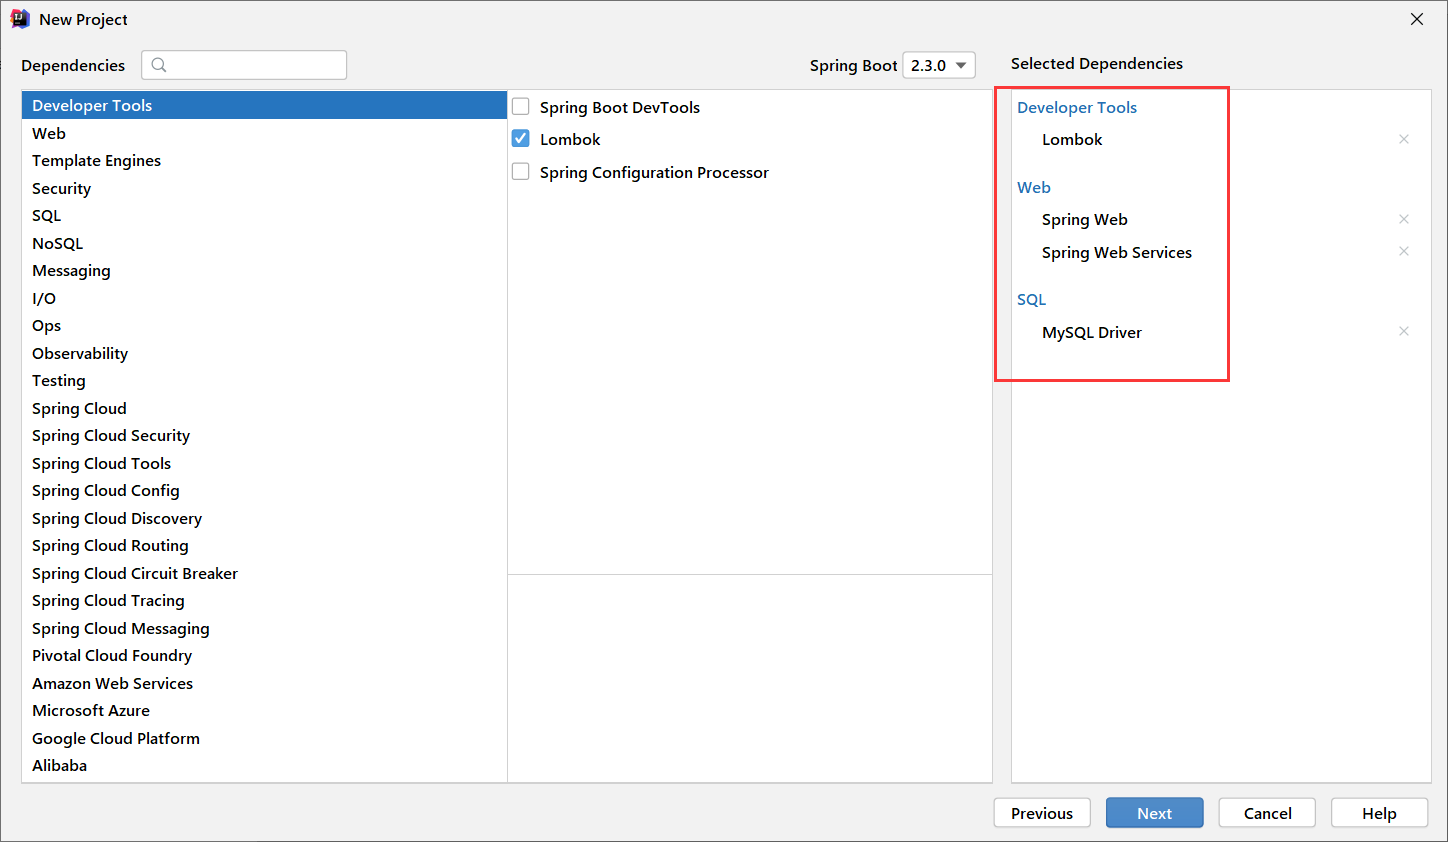Select the Alibaba category
The width and height of the screenshot is (1448, 842).
tap(264, 765)
